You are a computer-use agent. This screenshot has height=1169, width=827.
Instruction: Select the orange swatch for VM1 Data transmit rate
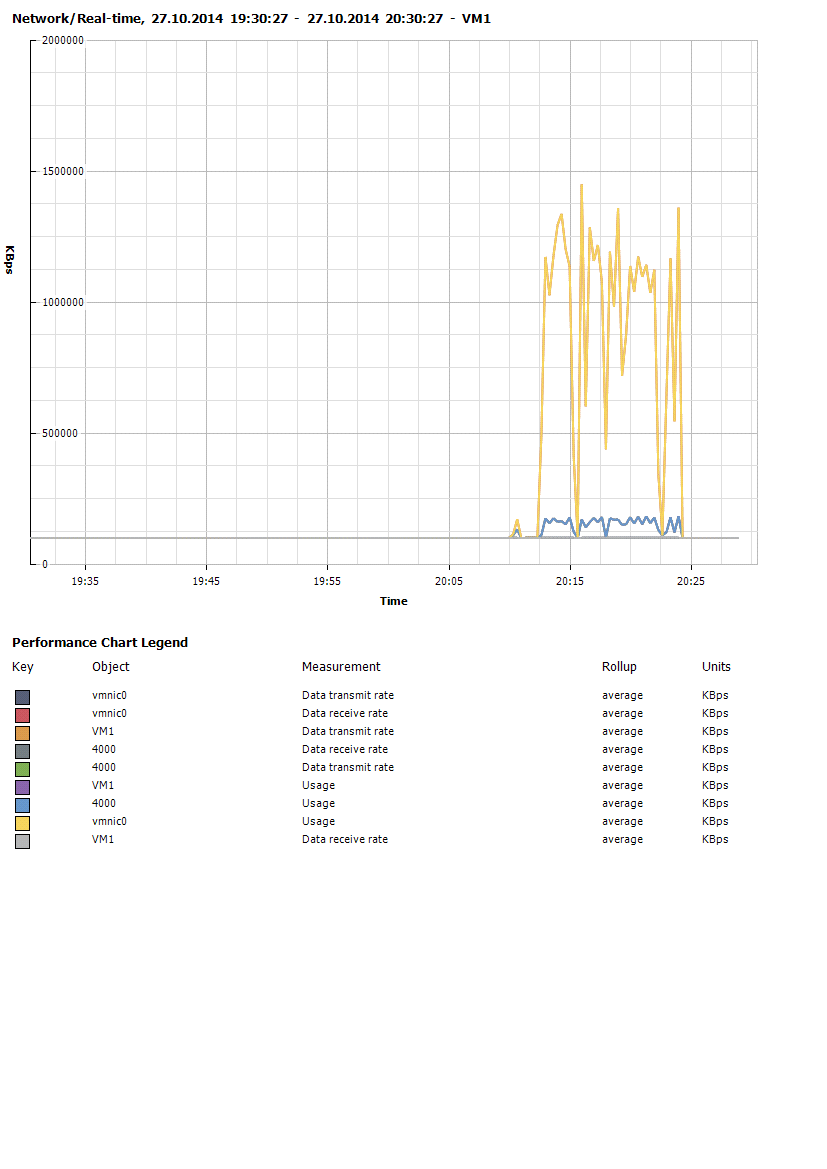coord(22,733)
